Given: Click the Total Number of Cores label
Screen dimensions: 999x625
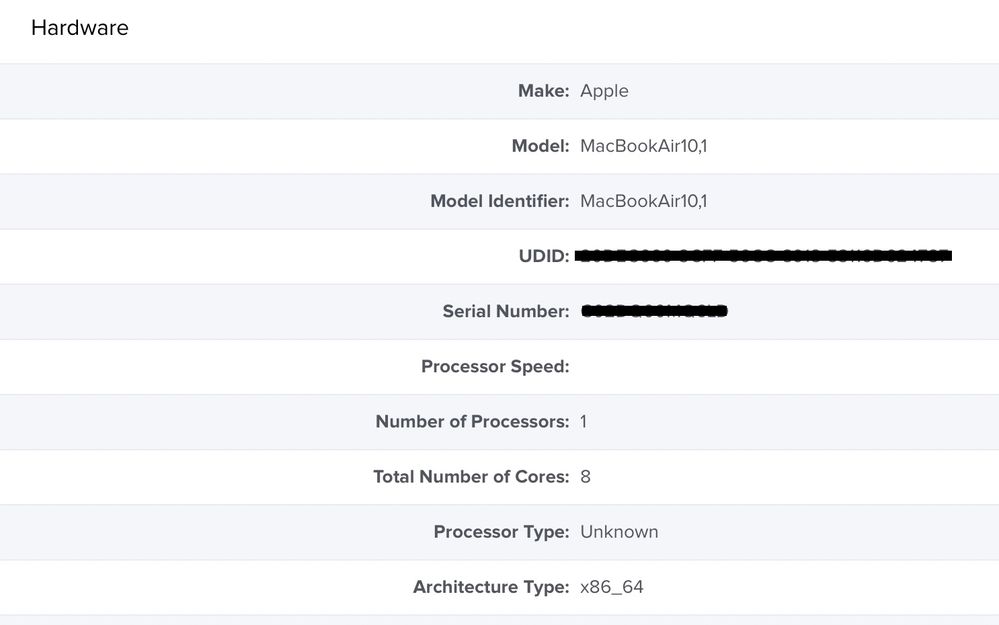Looking at the screenshot, I should pos(471,477).
